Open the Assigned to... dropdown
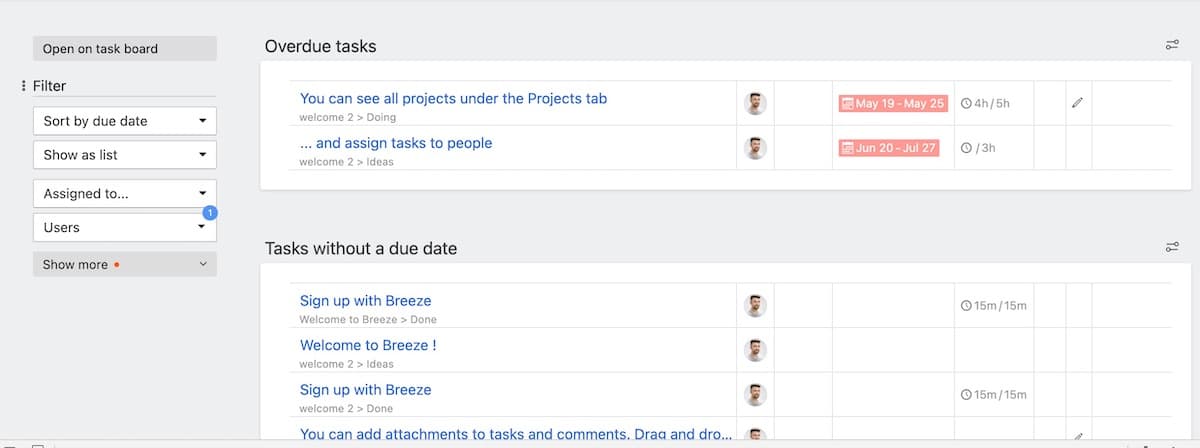Image resolution: width=1200 pixels, height=448 pixels. pos(125,194)
